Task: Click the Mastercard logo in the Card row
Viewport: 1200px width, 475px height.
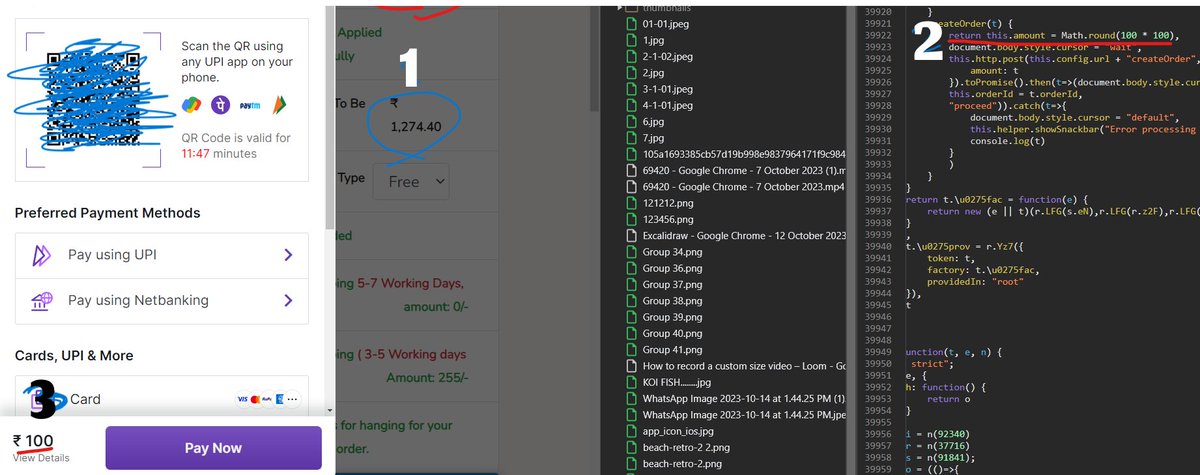Action: (257, 399)
